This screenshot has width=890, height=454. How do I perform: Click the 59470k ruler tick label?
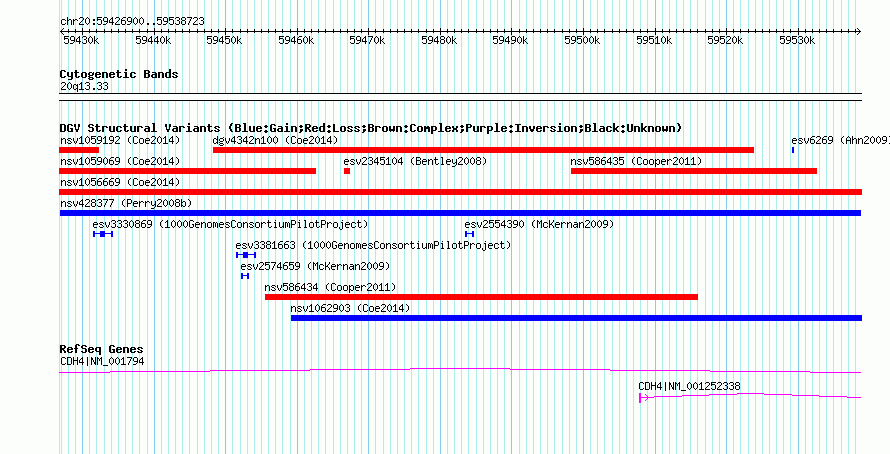coord(368,40)
